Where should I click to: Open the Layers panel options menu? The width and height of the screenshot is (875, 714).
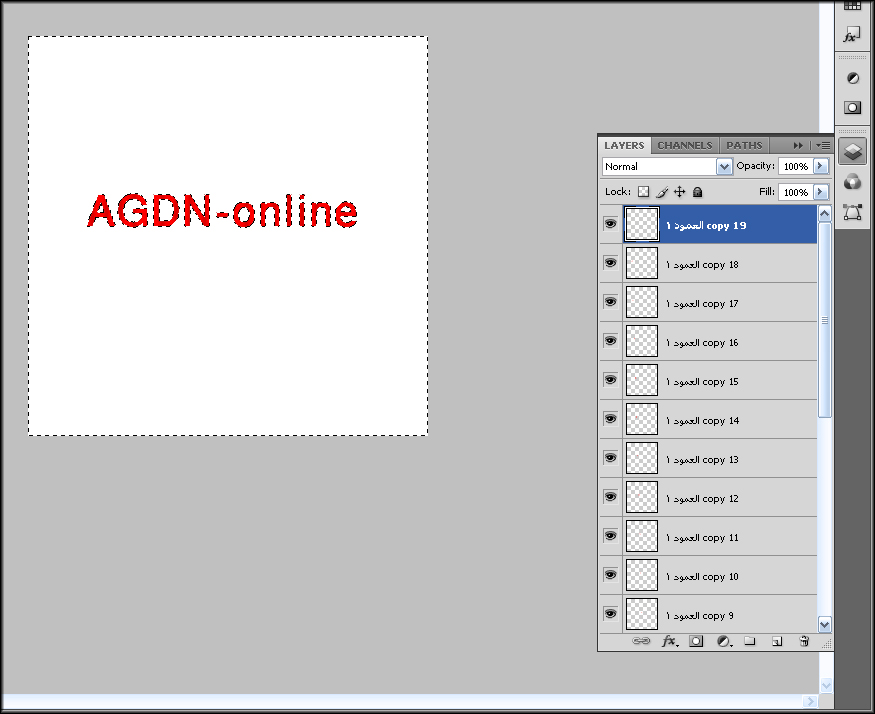(x=823, y=145)
